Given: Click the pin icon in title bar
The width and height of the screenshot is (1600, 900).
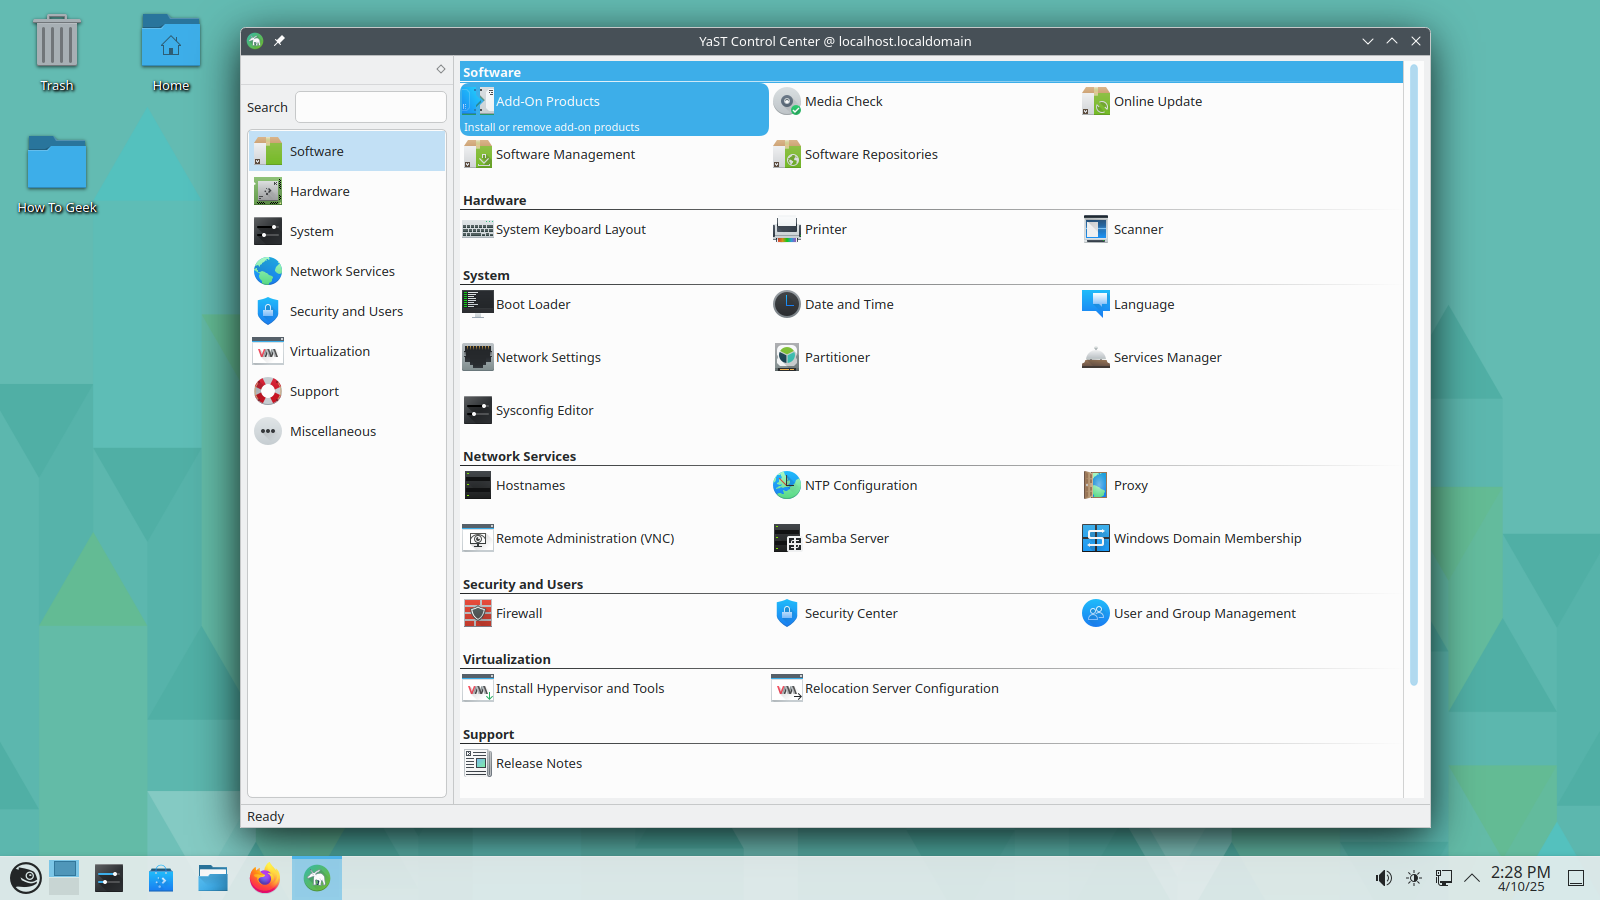Looking at the screenshot, I should (280, 41).
